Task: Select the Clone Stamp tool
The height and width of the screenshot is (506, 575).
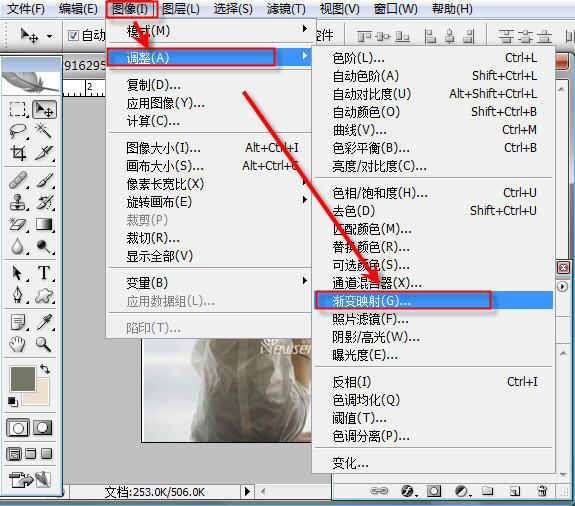Action: (x=18, y=202)
